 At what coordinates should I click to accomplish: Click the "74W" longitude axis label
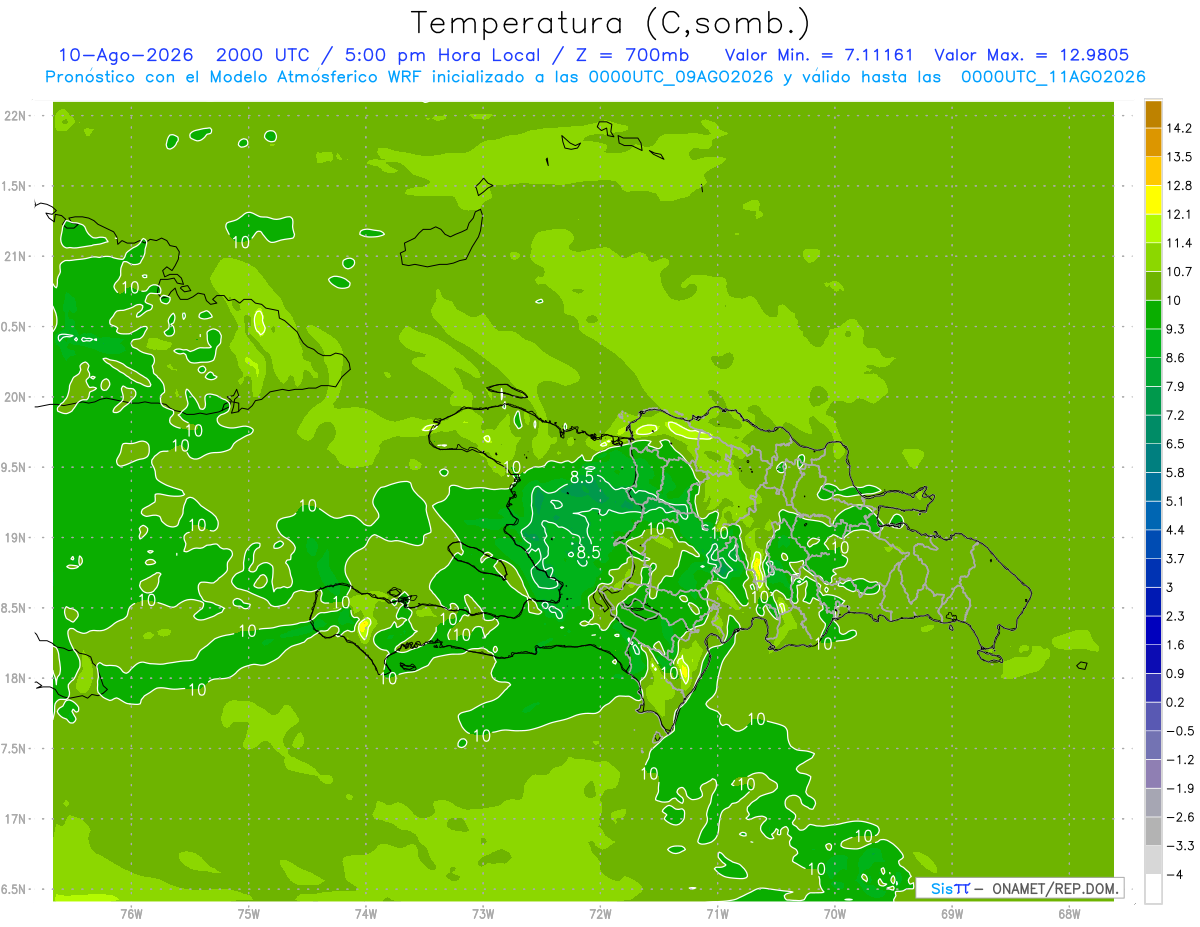[x=366, y=914]
